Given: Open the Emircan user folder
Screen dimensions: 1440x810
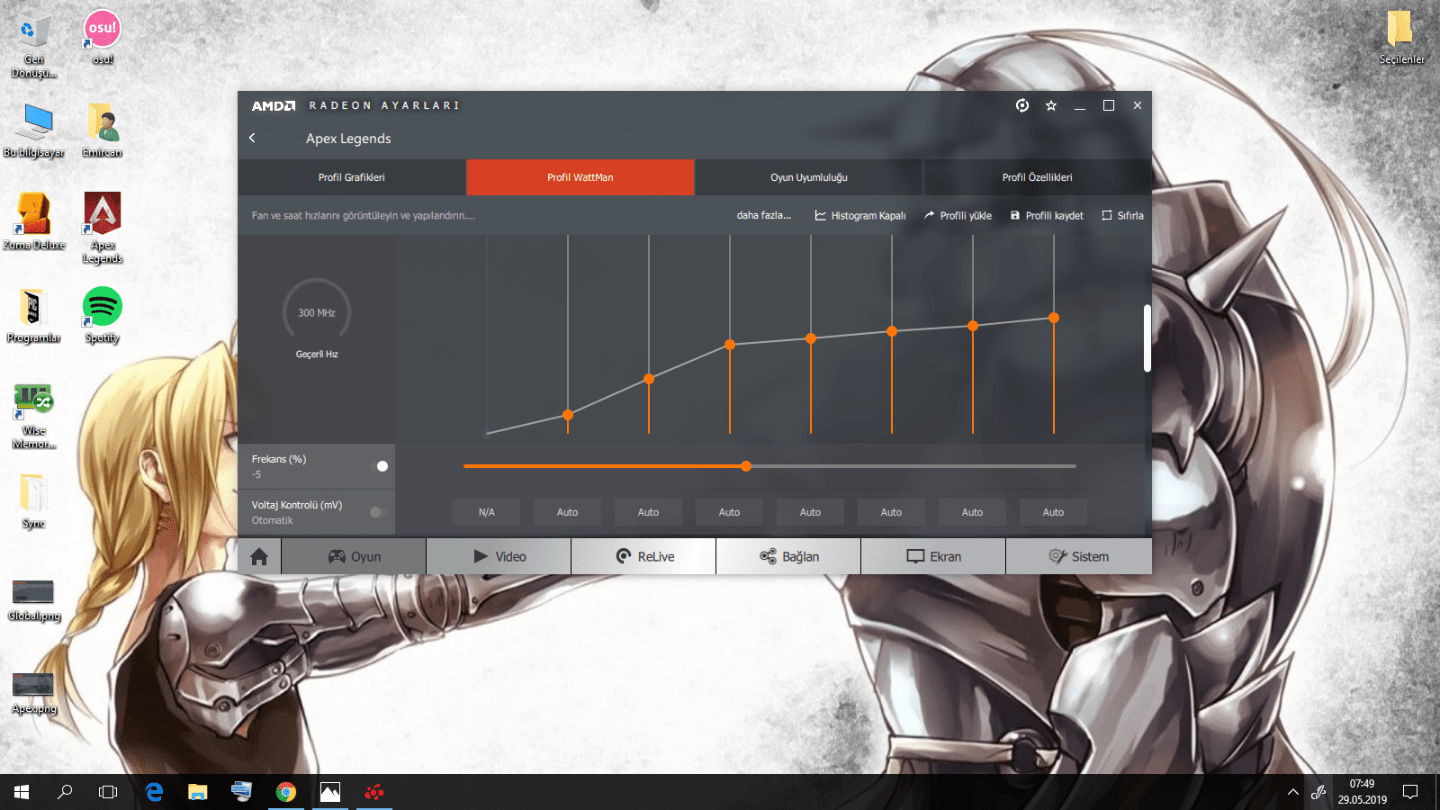Looking at the screenshot, I should (x=102, y=130).
